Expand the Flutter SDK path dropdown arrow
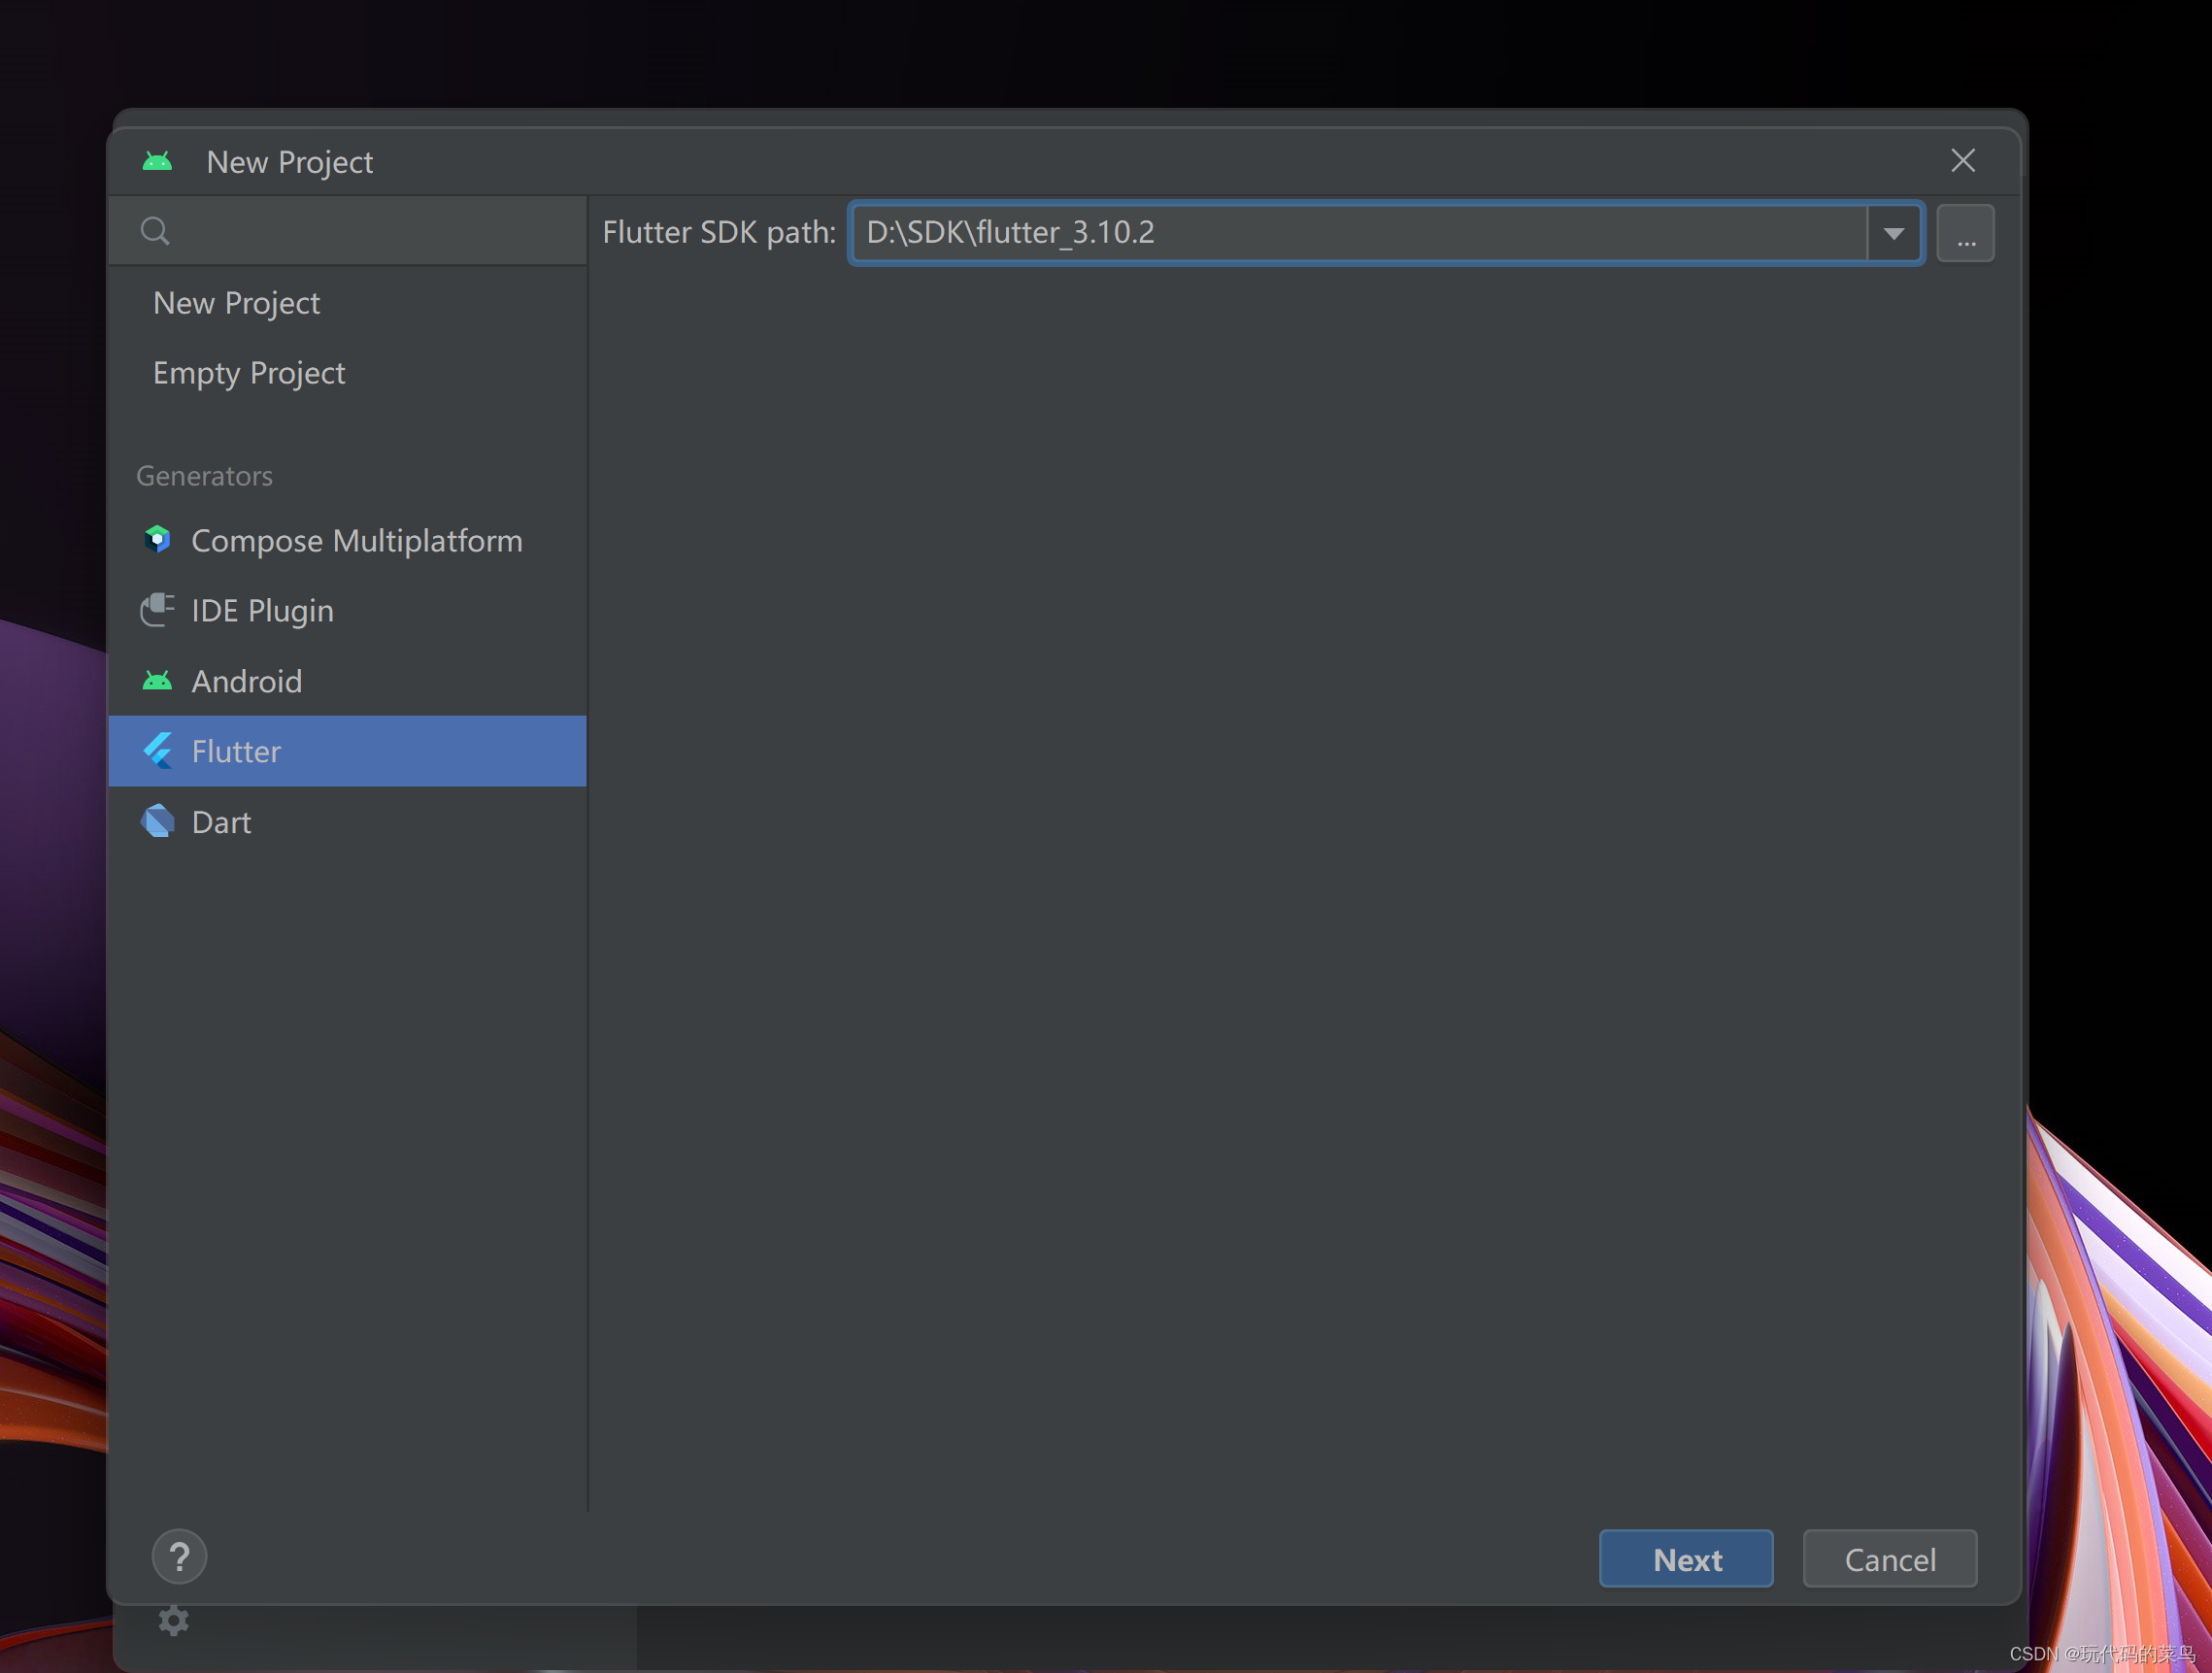2212x1673 pixels. pyautogui.click(x=1893, y=233)
